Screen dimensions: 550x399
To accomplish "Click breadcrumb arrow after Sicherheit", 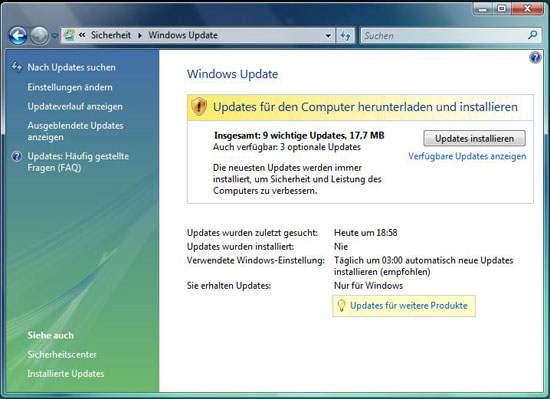I will [x=140, y=35].
